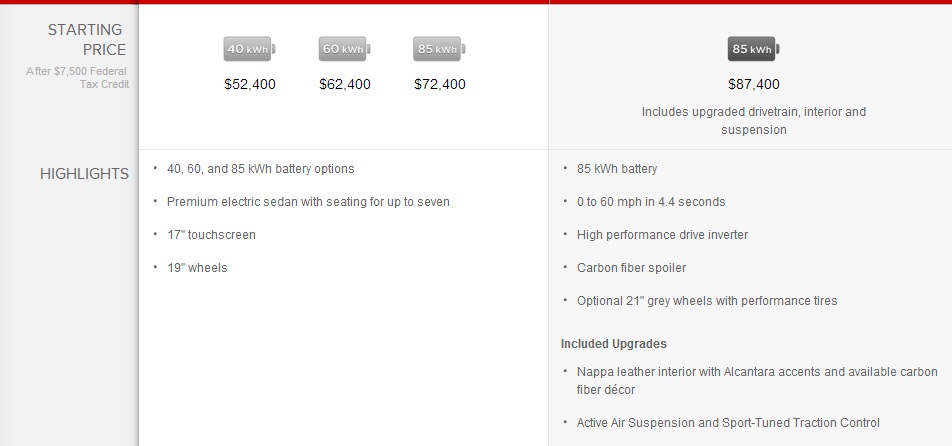Select the $62,400 price text
Viewport: 952px width, 446px height.
(x=345, y=84)
